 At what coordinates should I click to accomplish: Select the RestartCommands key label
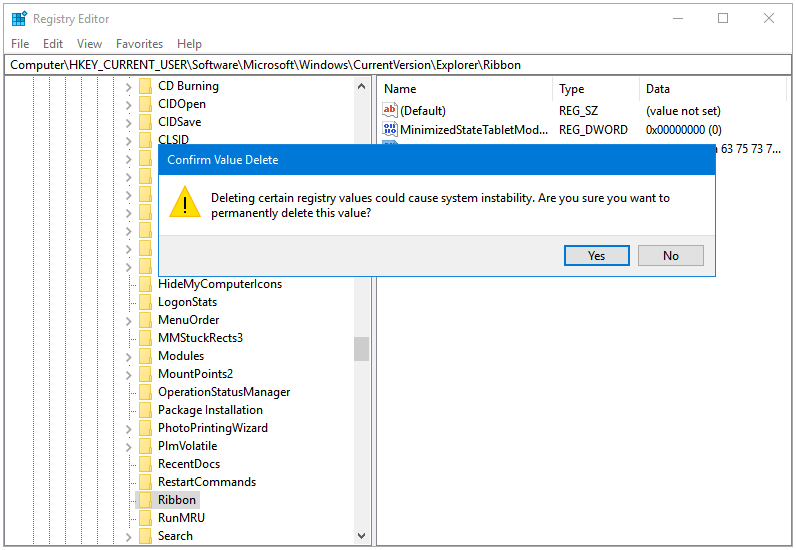pyautogui.click(x=207, y=482)
